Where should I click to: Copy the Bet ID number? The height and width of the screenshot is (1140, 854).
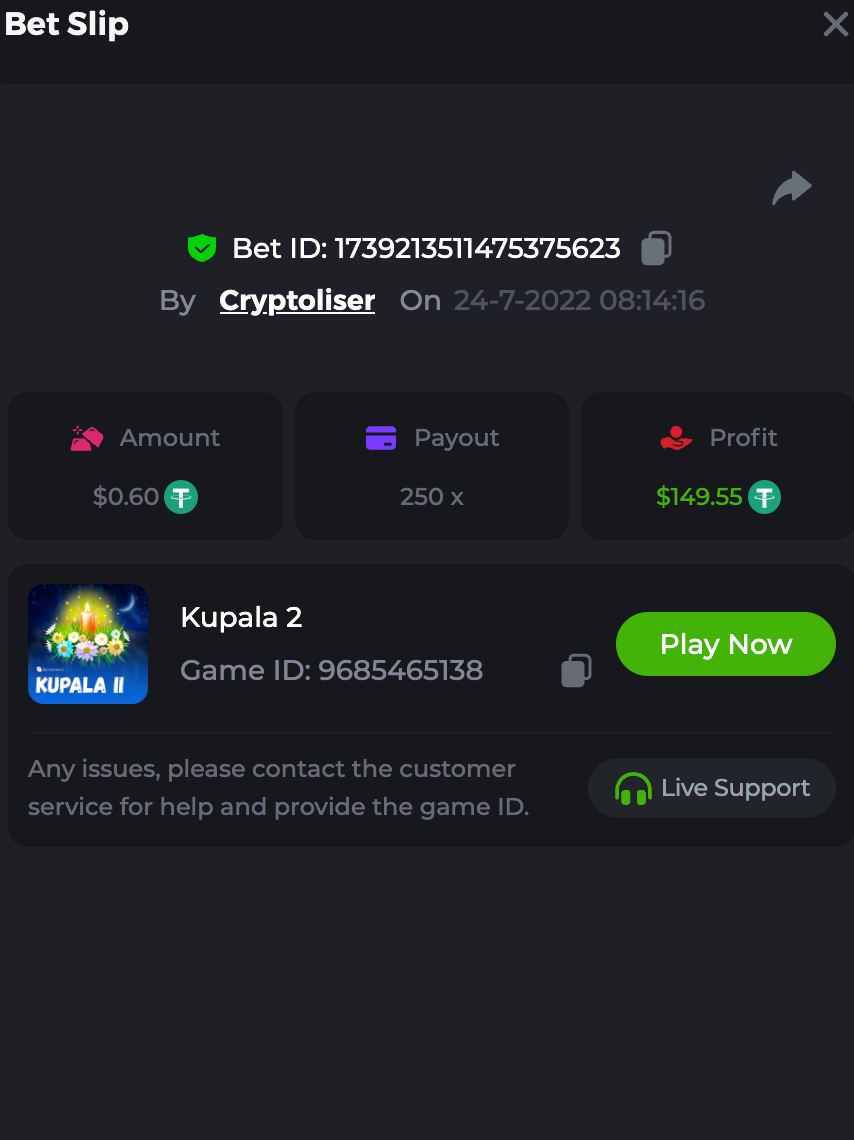[x=656, y=248]
